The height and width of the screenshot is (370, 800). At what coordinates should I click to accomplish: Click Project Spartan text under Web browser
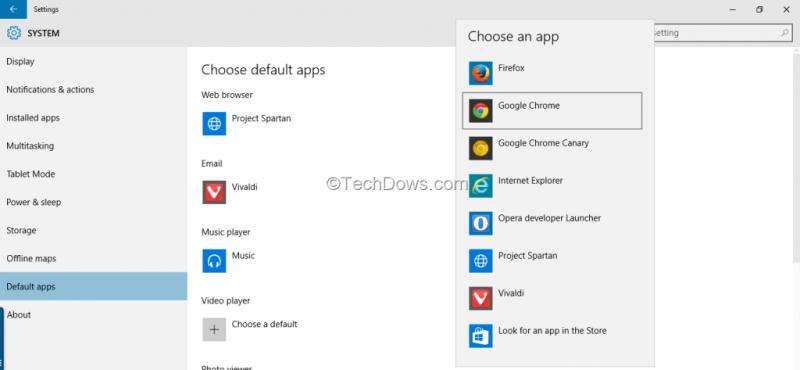pyautogui.click(x=261, y=118)
